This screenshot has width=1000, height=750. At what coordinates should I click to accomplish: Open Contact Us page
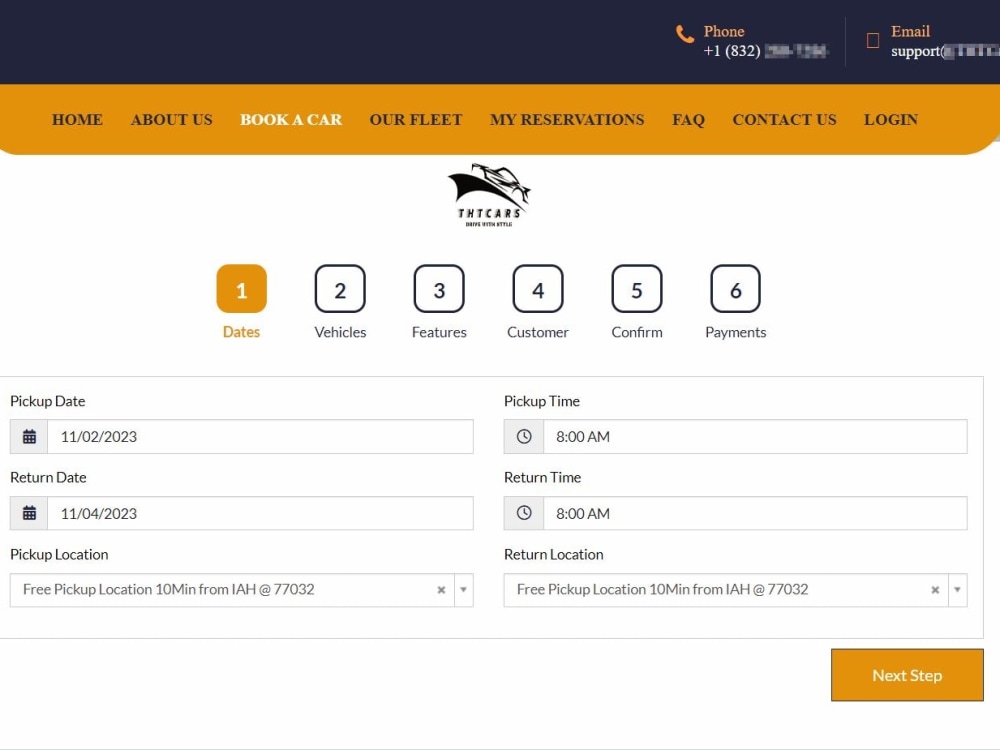pyautogui.click(x=784, y=120)
